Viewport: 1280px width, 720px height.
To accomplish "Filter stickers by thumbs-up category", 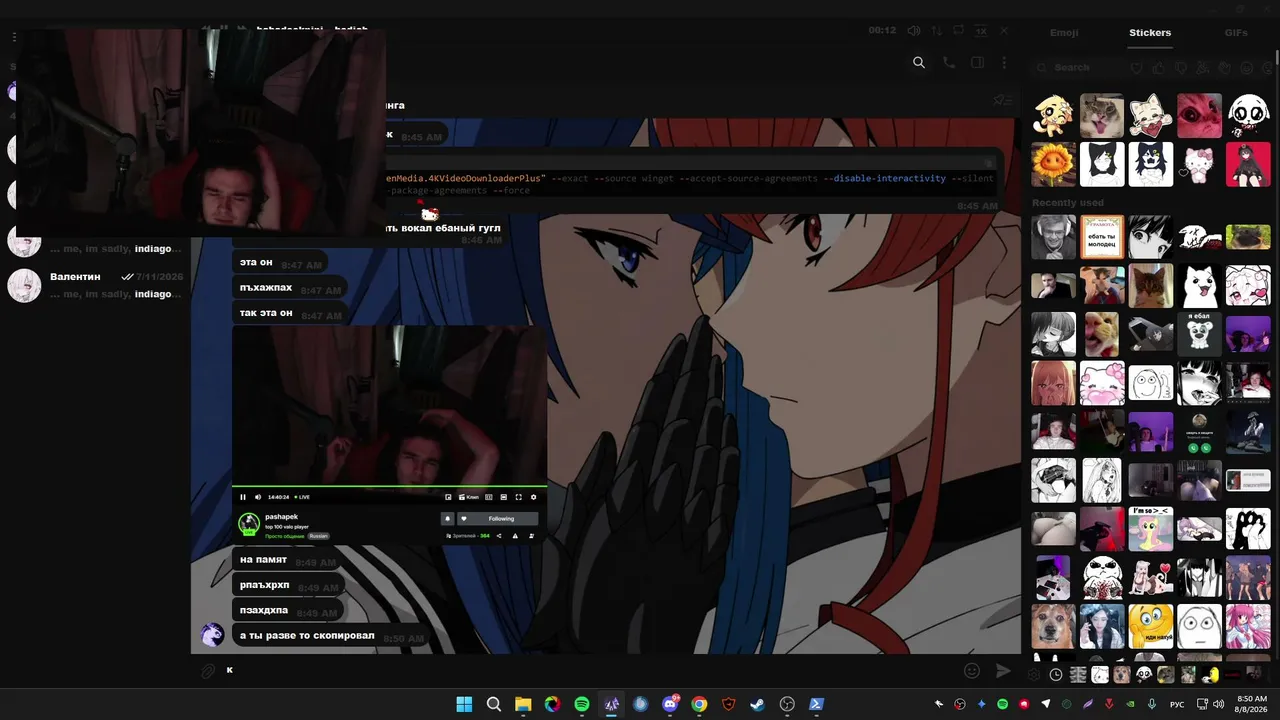I will 1158,68.
